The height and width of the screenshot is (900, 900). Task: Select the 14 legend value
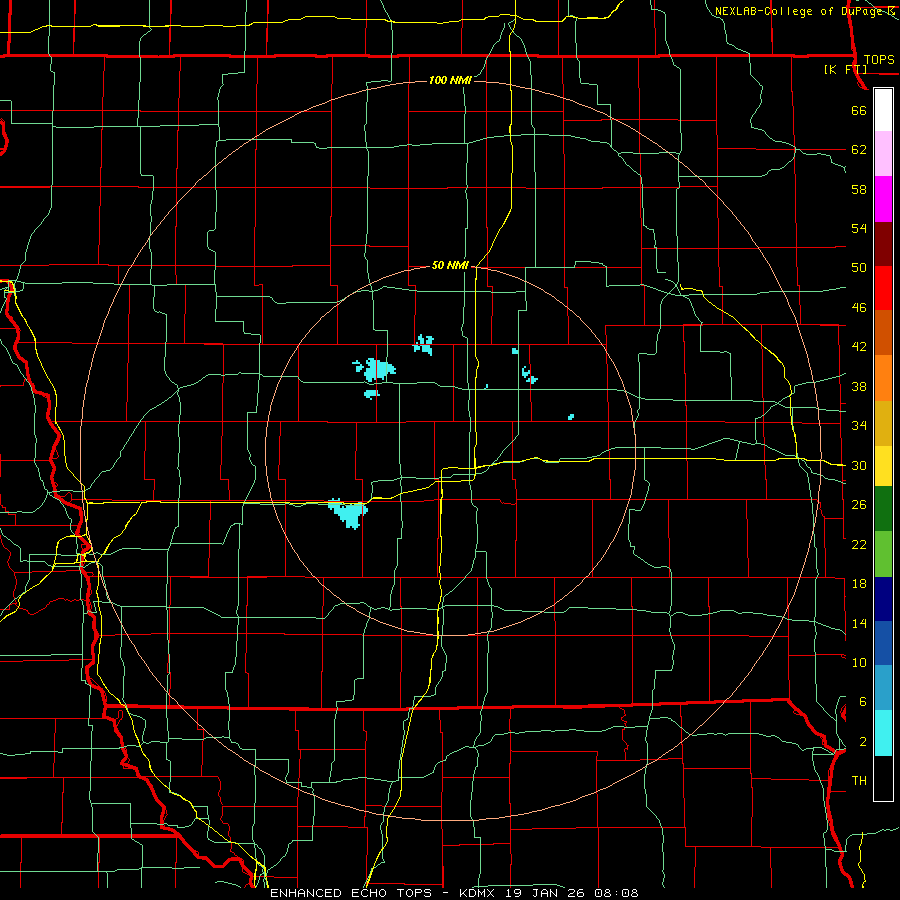pos(859,623)
